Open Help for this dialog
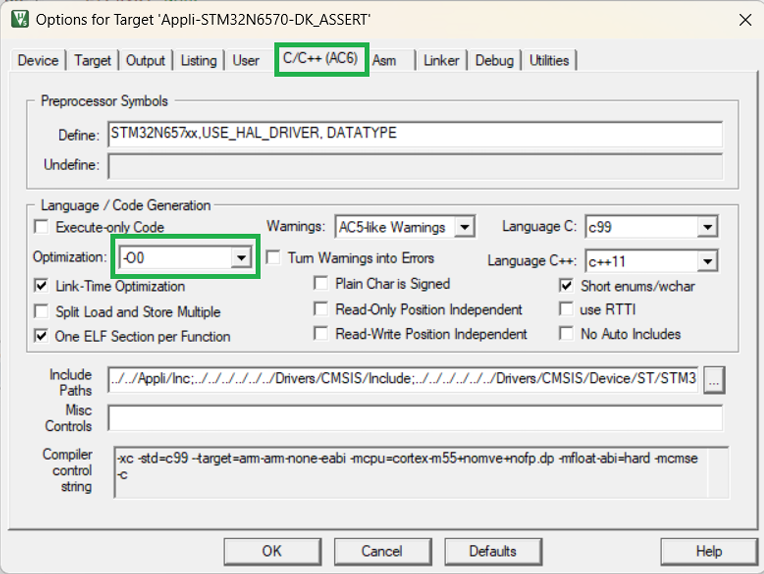The width and height of the screenshot is (764, 574). (x=709, y=552)
